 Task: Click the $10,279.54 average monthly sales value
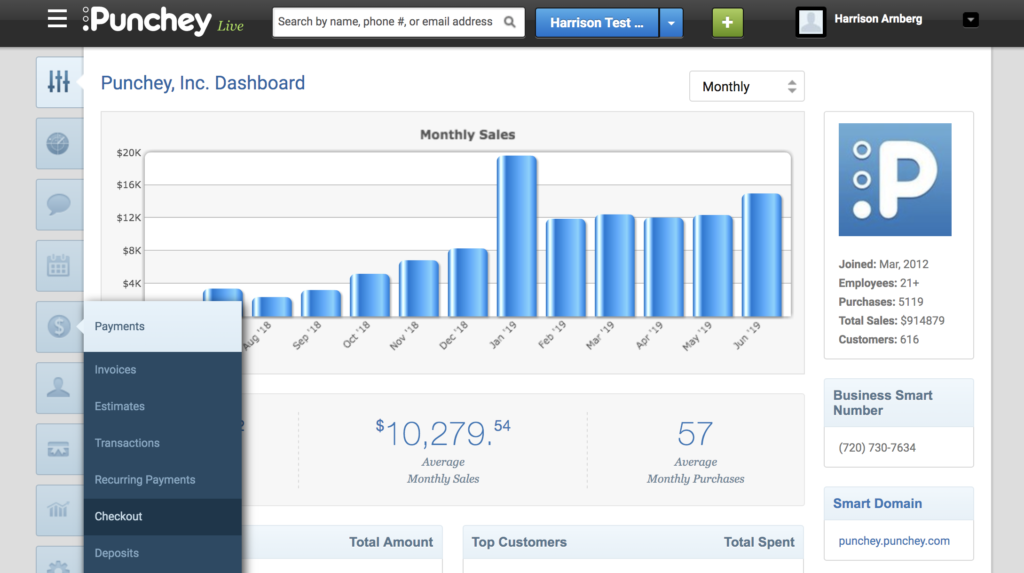443,434
